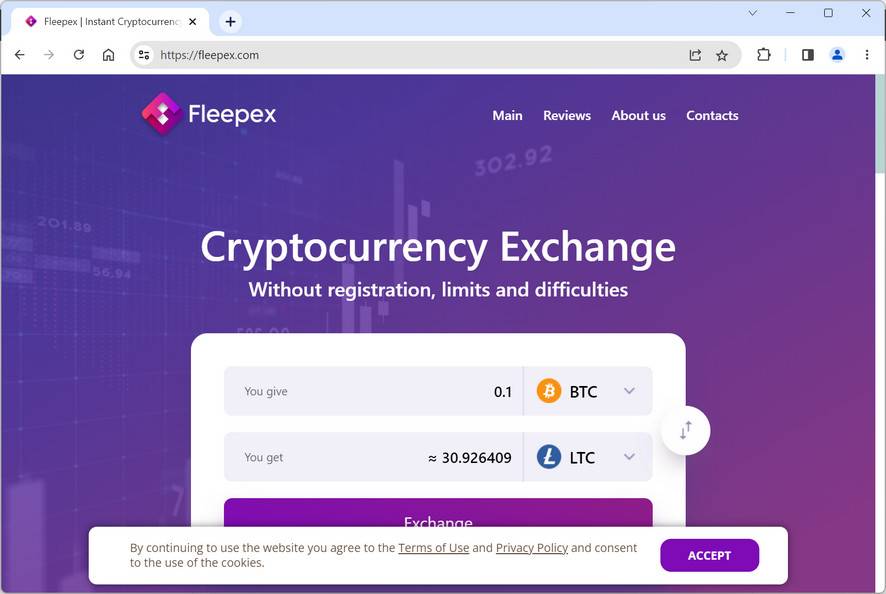Open the browser Extensions puzzle icon

point(764,55)
